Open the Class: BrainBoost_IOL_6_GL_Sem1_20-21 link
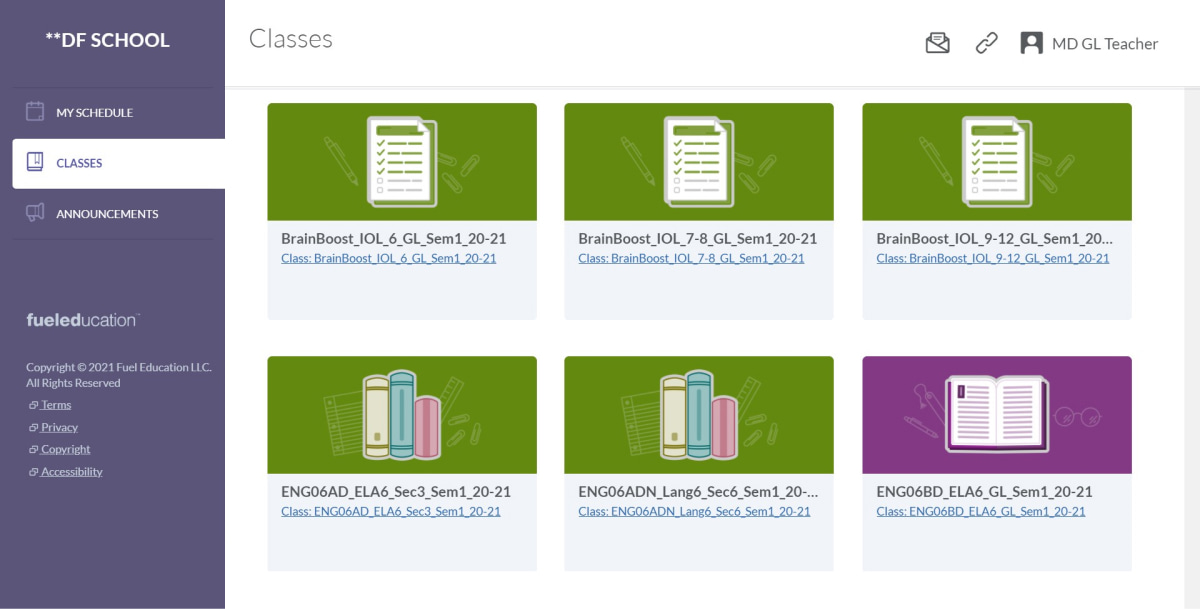The width and height of the screenshot is (1200, 609). click(388, 258)
